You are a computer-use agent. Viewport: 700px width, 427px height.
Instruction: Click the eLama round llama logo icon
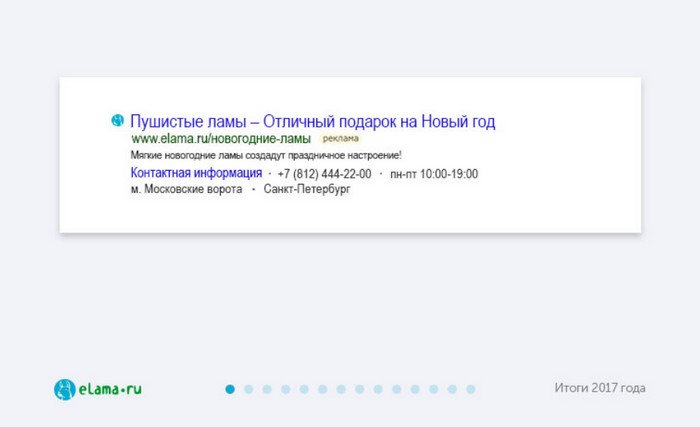pyautogui.click(x=65, y=389)
